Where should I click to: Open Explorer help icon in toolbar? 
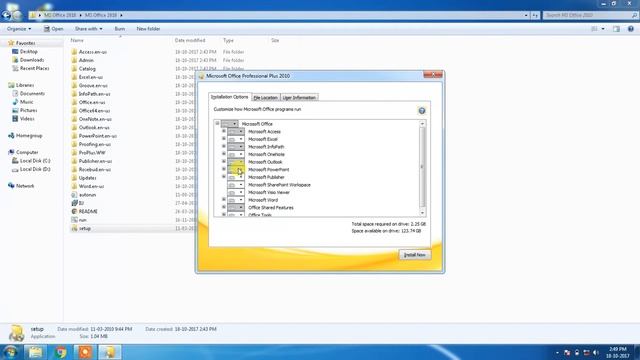631,29
